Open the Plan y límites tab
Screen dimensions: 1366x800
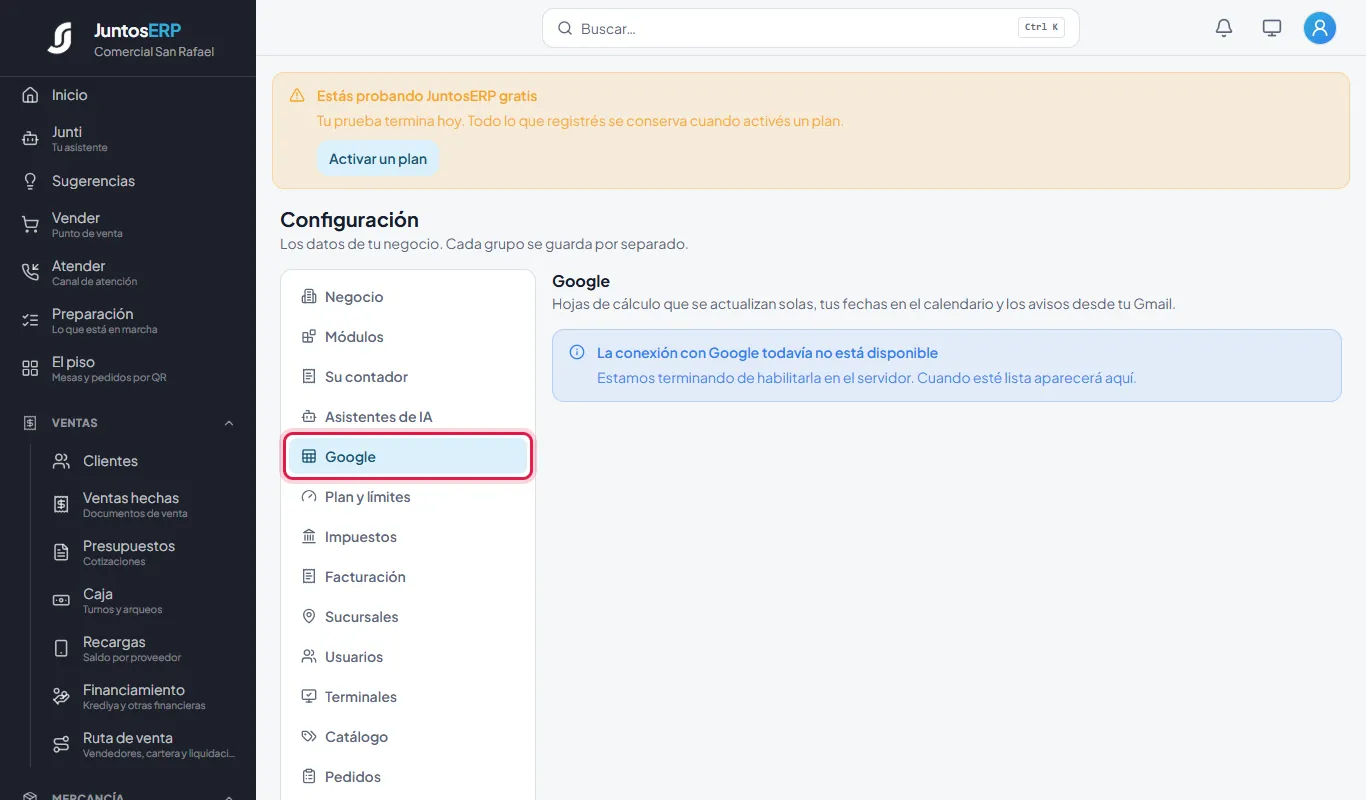pos(408,497)
